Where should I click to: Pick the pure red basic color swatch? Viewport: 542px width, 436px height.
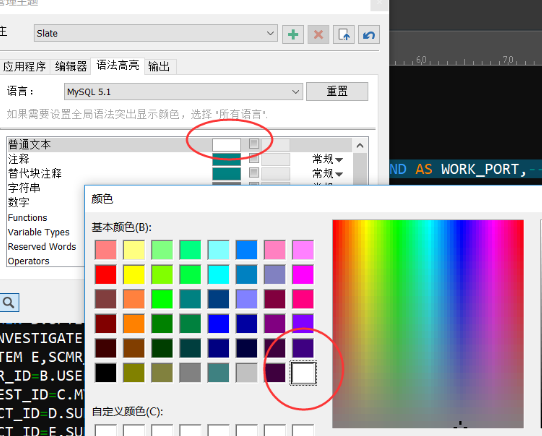pos(105,275)
